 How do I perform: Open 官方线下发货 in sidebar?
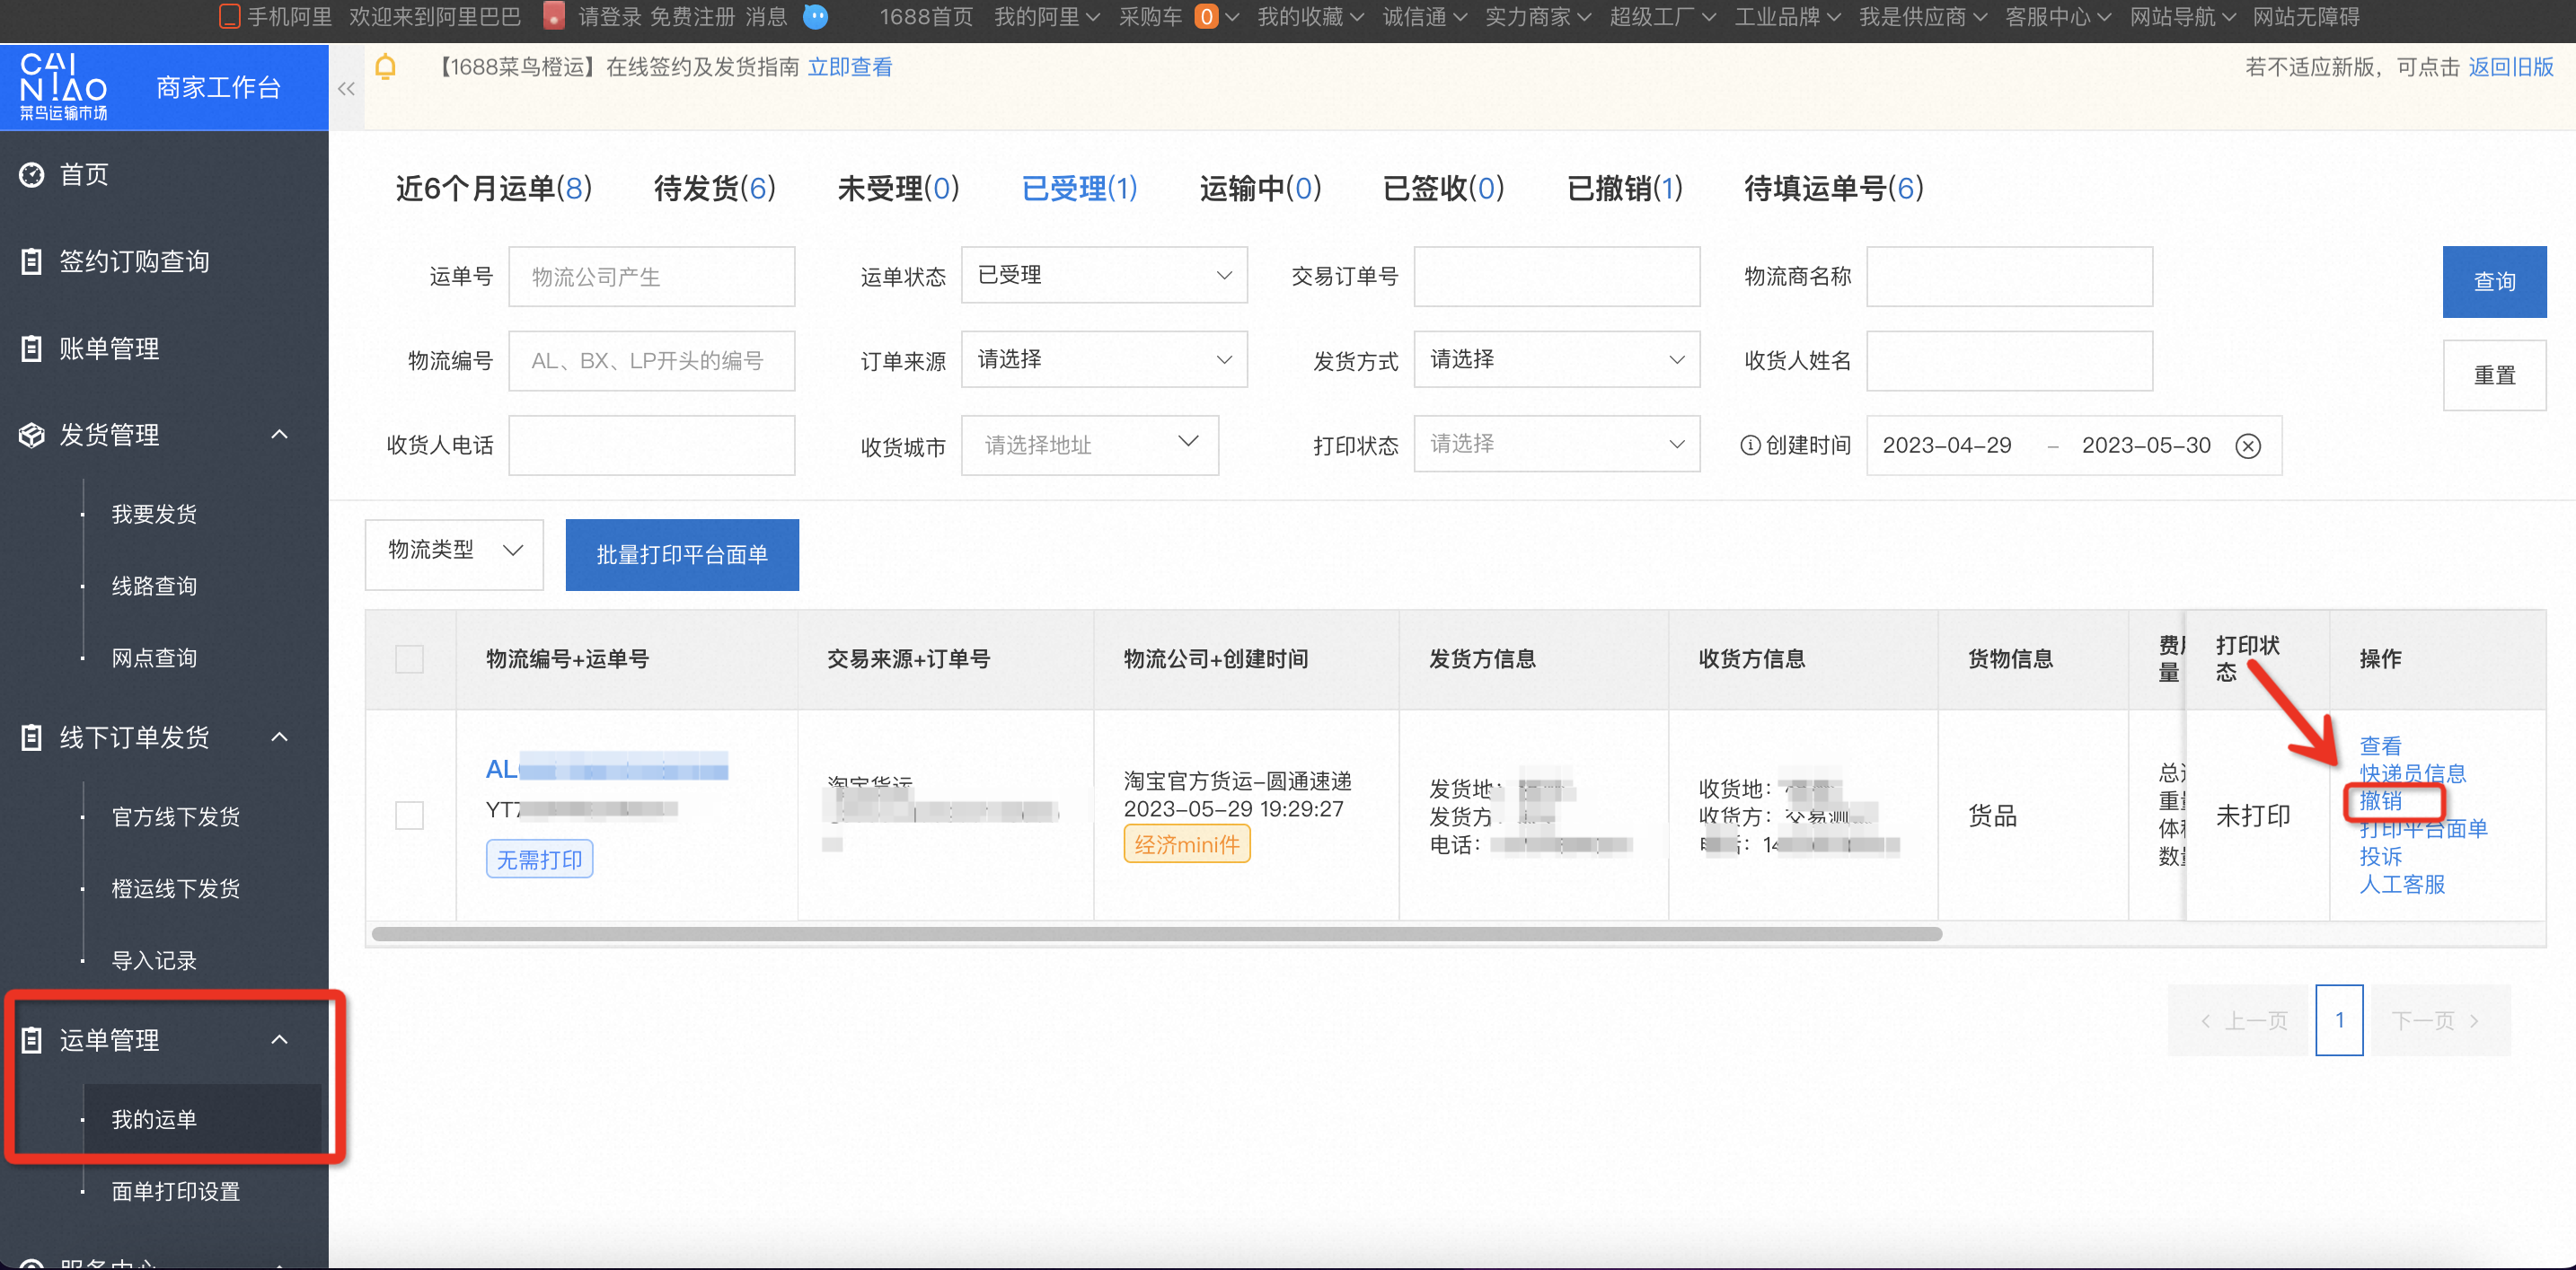point(176,817)
